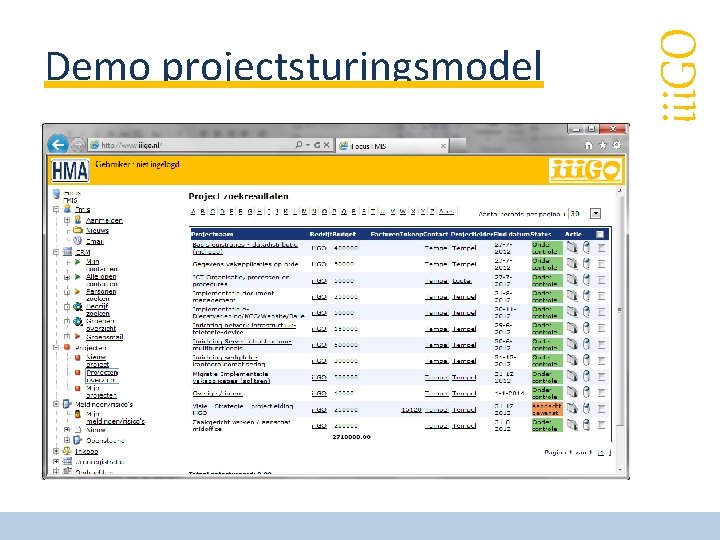Open Mijn meldingen/risico's link
Image resolution: width=720 pixels, height=540 pixels.
tap(115, 417)
